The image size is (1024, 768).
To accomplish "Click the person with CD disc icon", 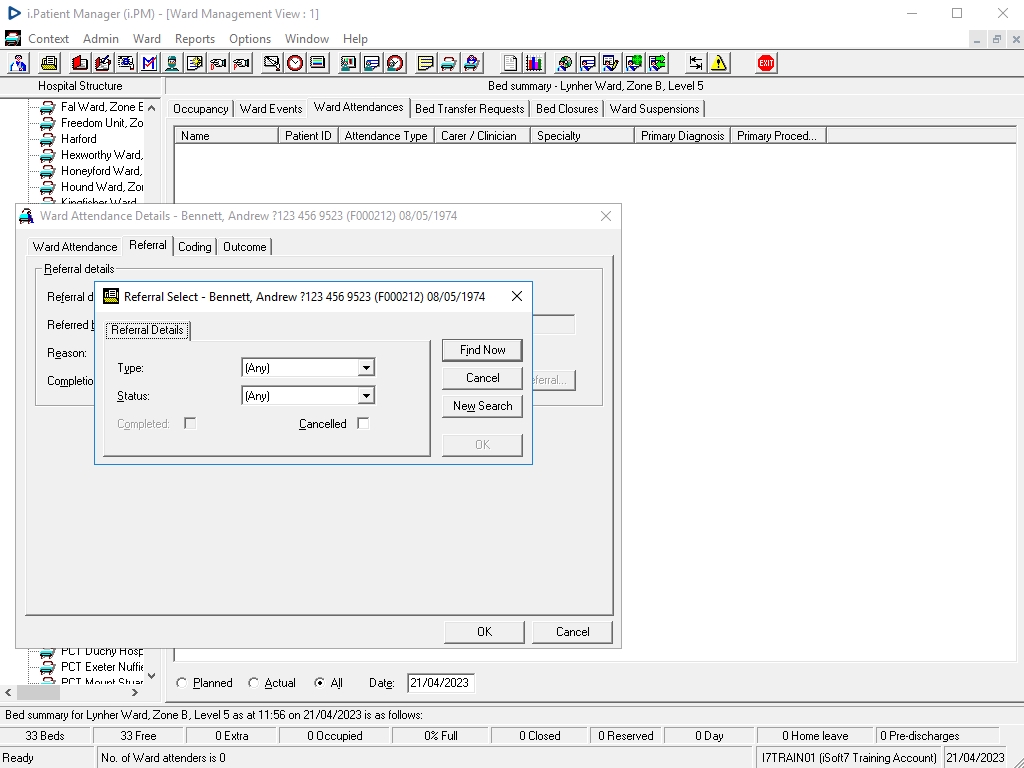I will click(x=565, y=63).
